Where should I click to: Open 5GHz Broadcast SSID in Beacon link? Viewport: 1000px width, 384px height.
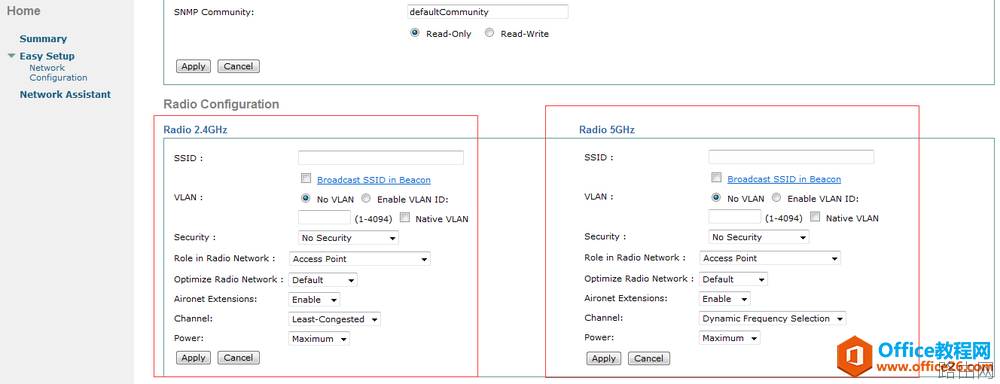tap(784, 179)
